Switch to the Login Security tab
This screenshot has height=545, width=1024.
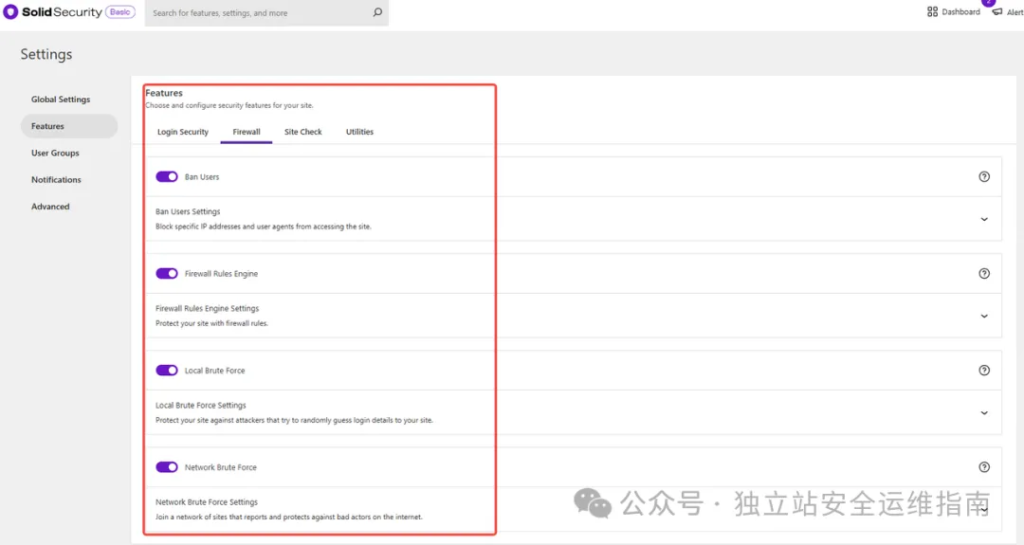coord(183,132)
